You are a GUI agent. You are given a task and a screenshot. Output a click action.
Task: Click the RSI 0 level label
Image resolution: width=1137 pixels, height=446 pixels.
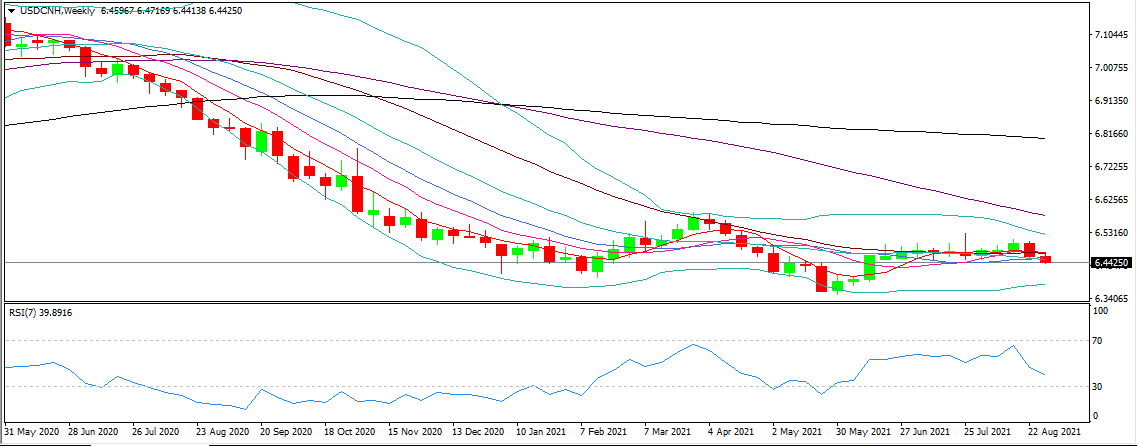click(x=1097, y=416)
